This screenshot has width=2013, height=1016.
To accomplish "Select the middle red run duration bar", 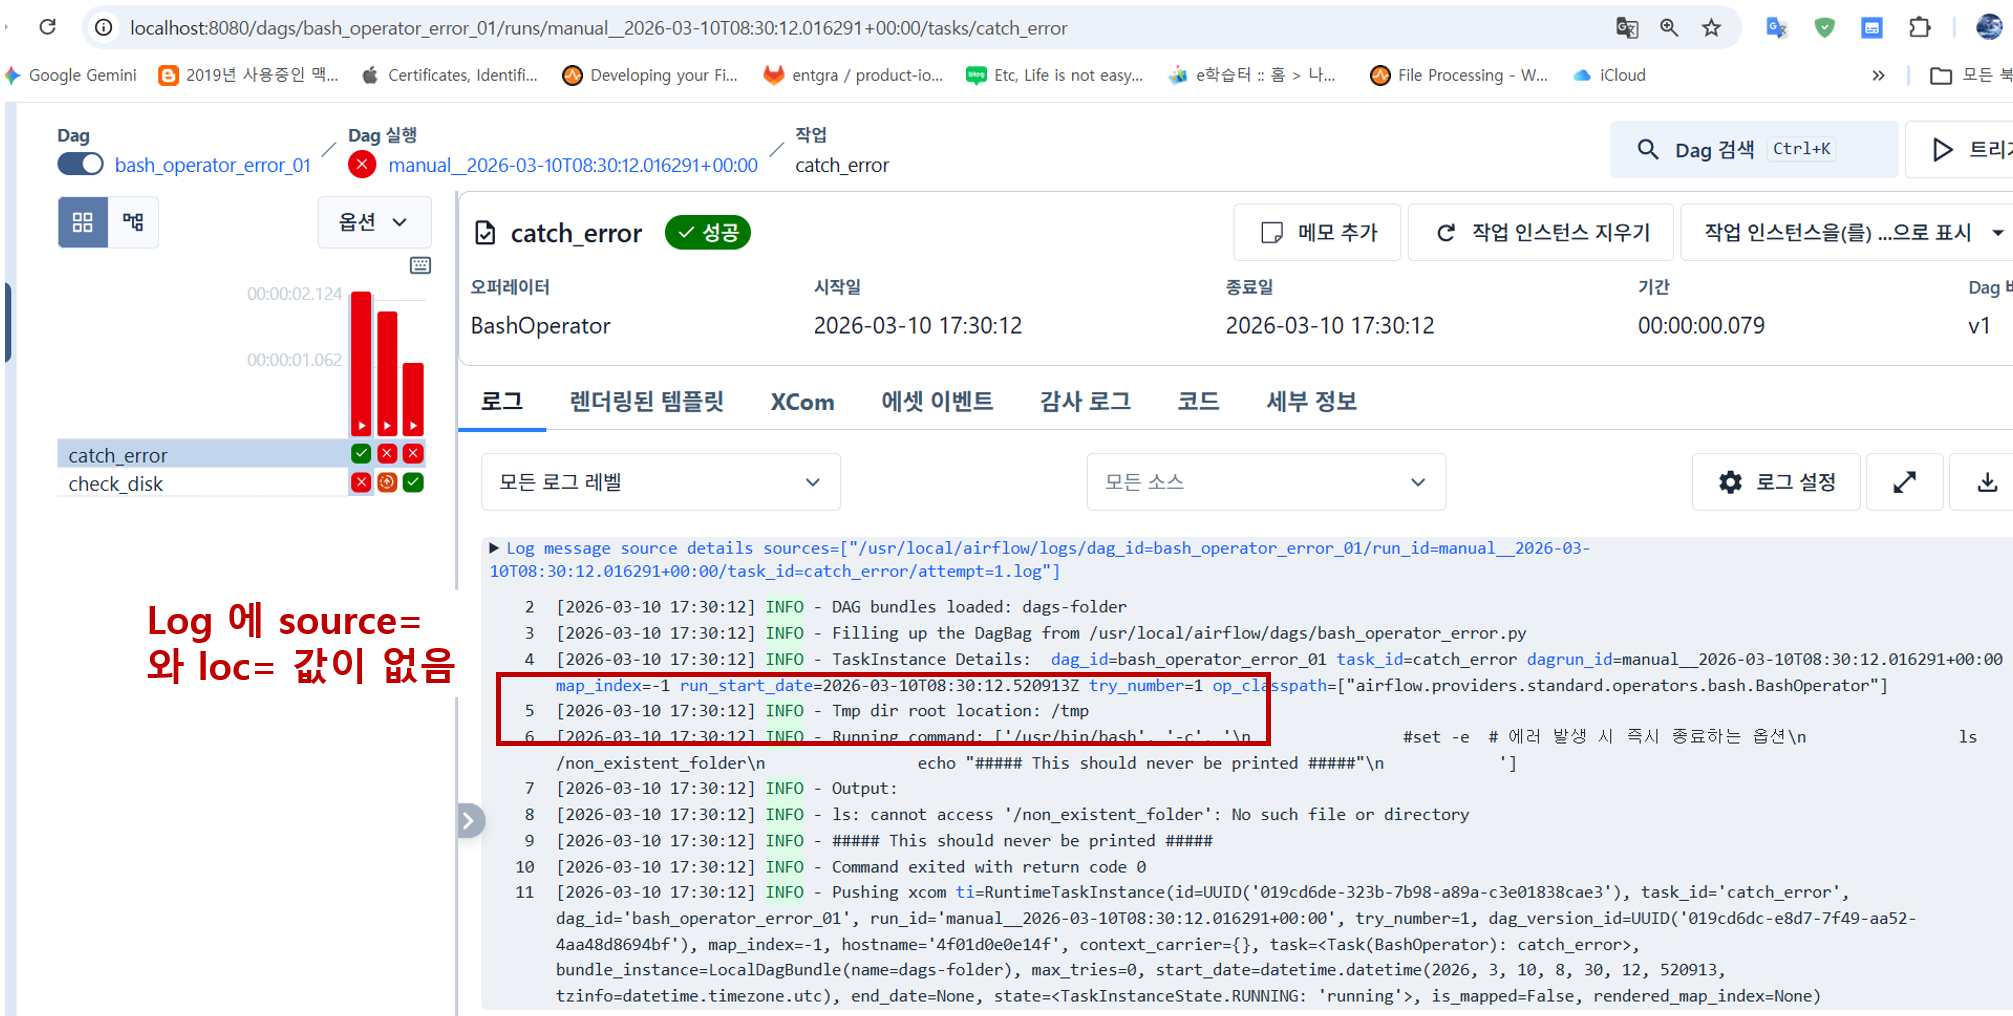I will 387,373.
